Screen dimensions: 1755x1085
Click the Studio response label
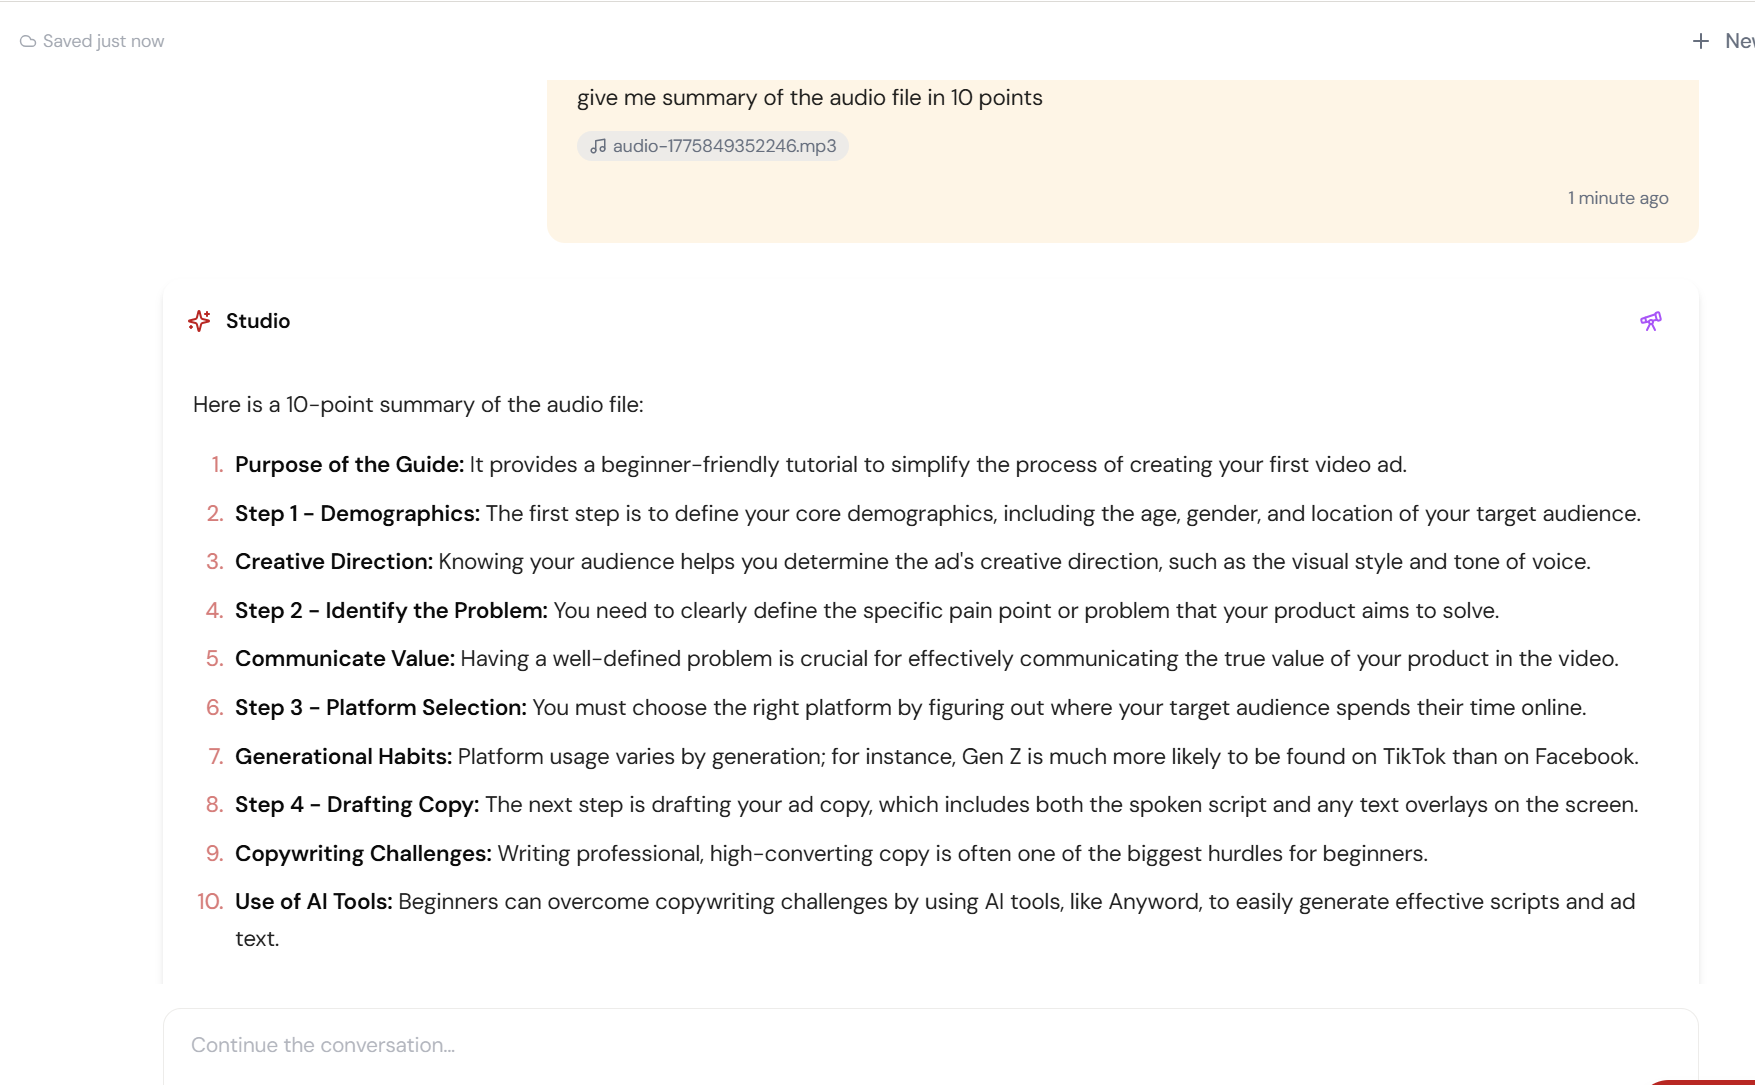(x=258, y=321)
